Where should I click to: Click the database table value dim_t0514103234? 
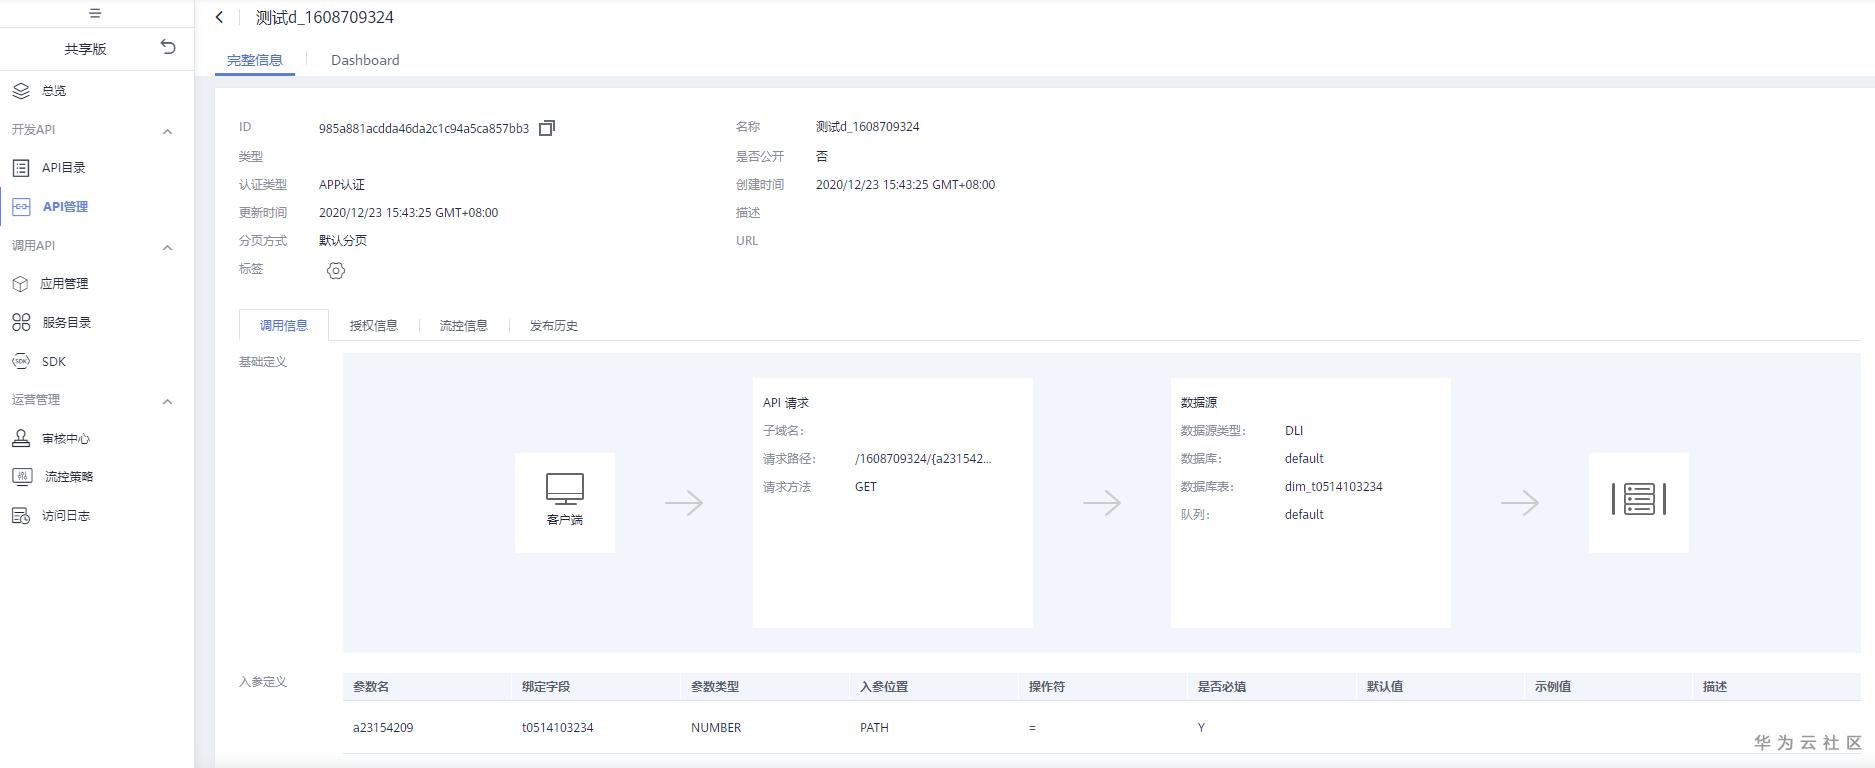click(1334, 487)
